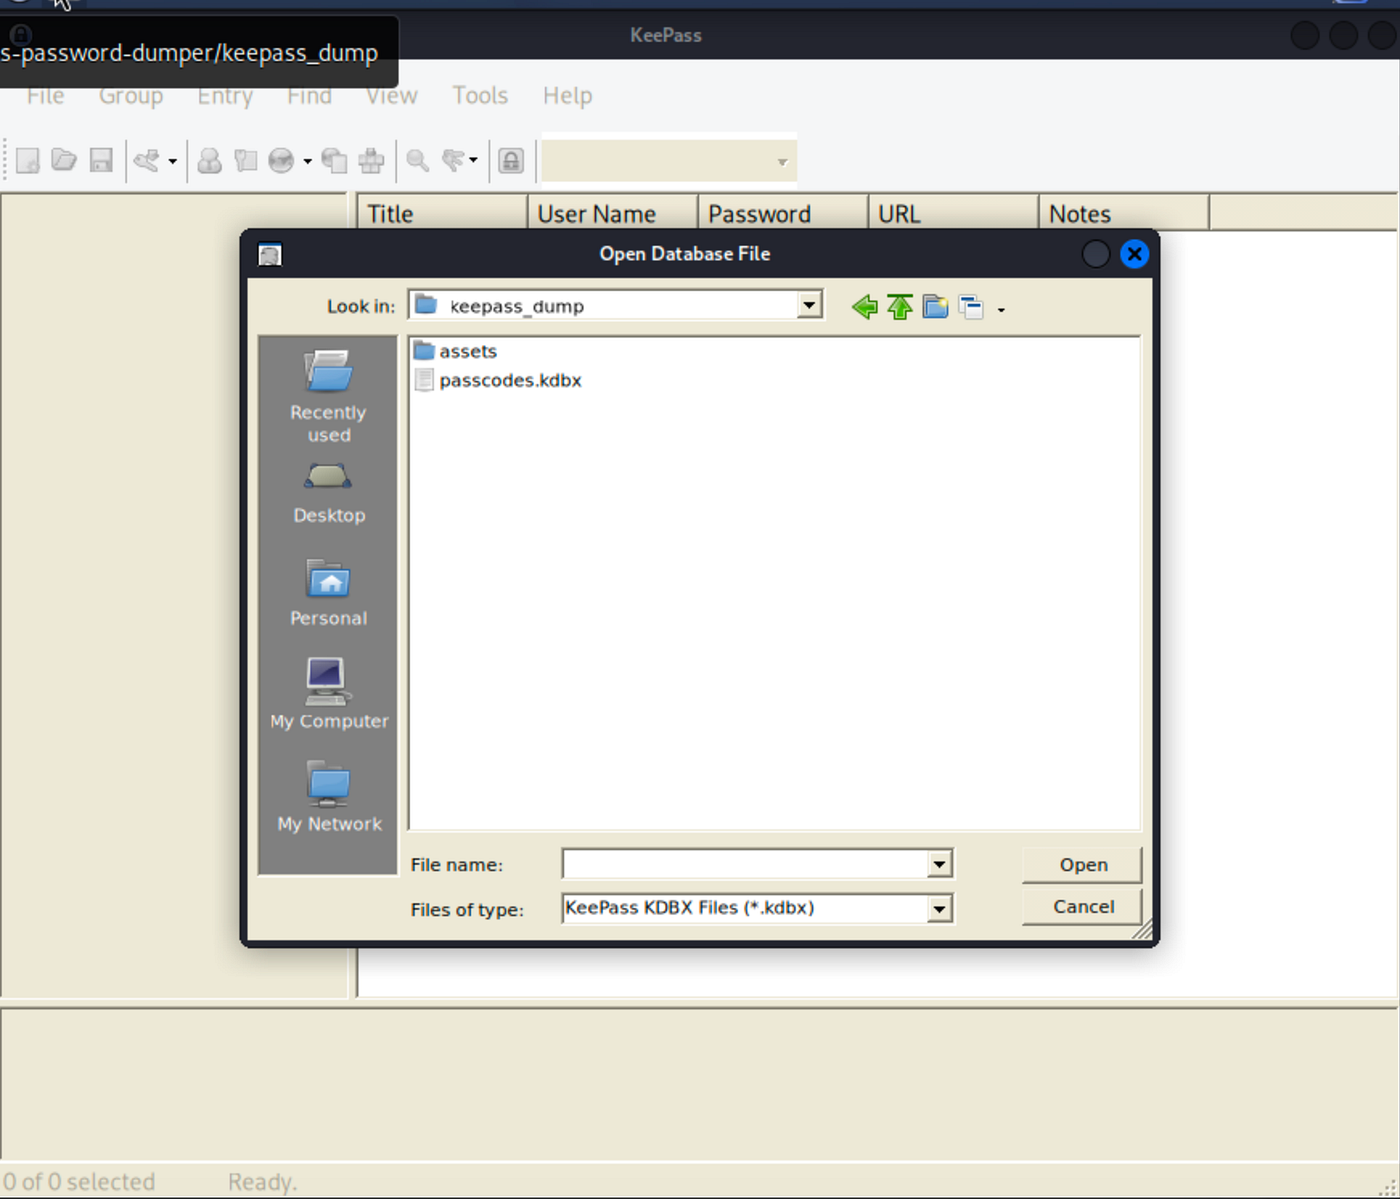
Task: Open the View Menu small dropdown arrow
Action: (x=1001, y=310)
